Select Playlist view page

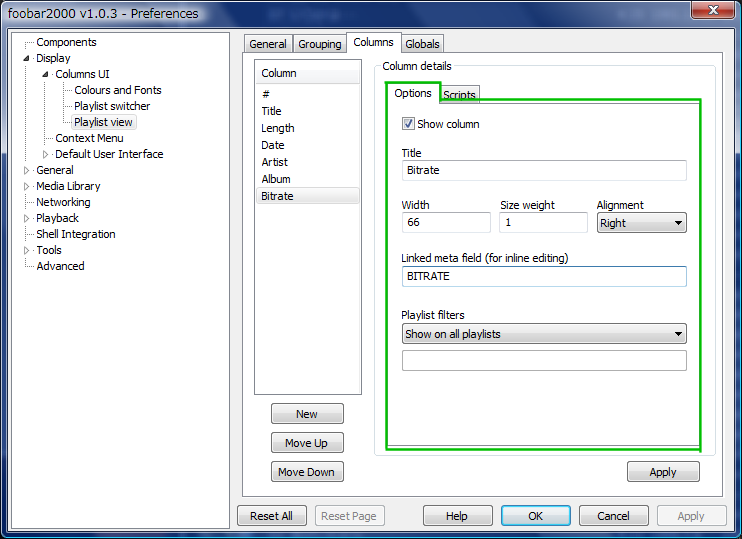[103, 122]
